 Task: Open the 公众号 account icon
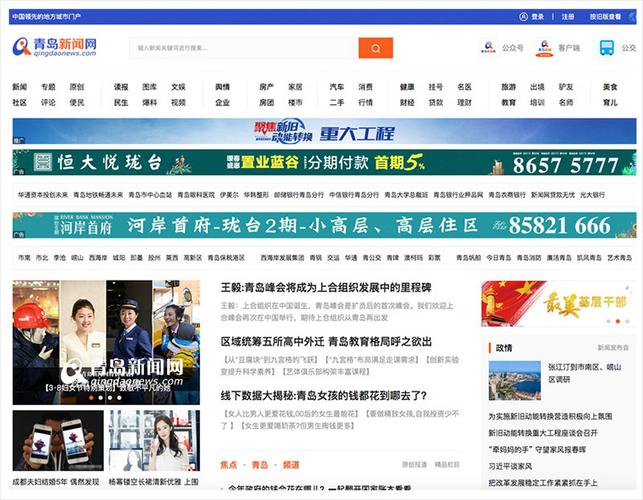tap(488, 48)
